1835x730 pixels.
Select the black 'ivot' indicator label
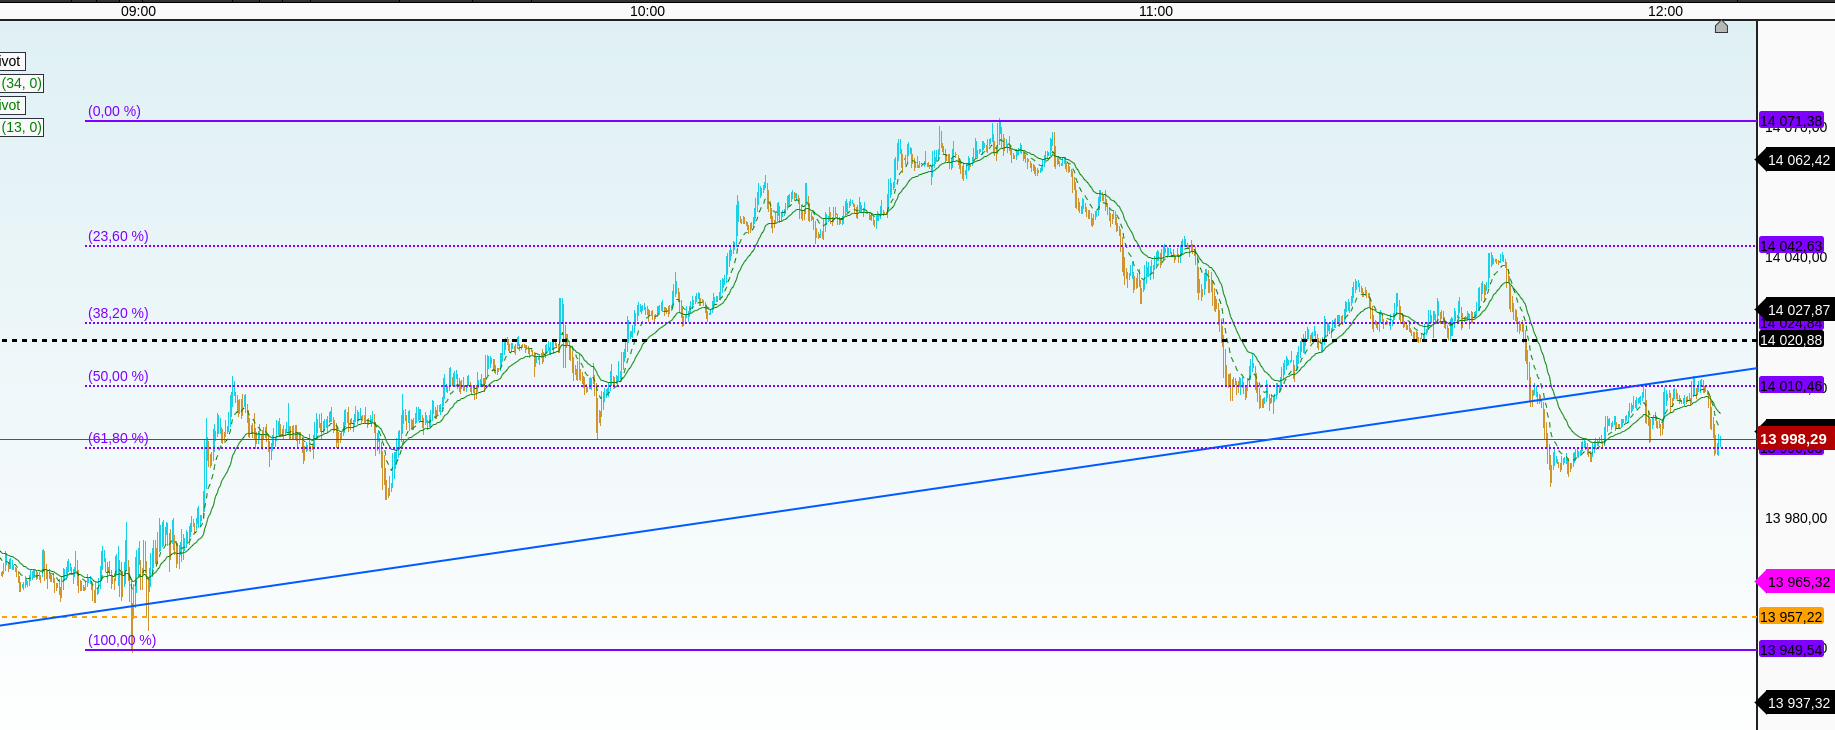pos(11,61)
